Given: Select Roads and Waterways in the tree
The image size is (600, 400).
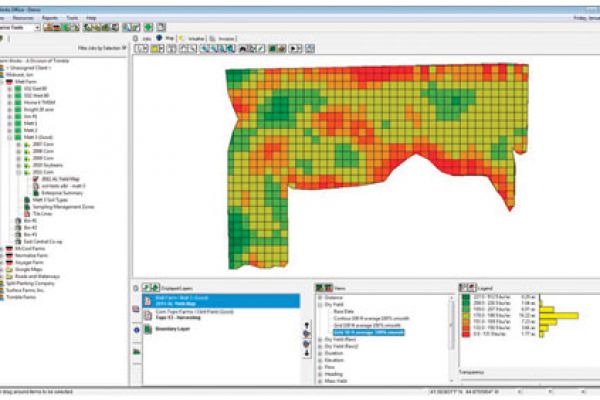Looking at the screenshot, I should (37, 276).
